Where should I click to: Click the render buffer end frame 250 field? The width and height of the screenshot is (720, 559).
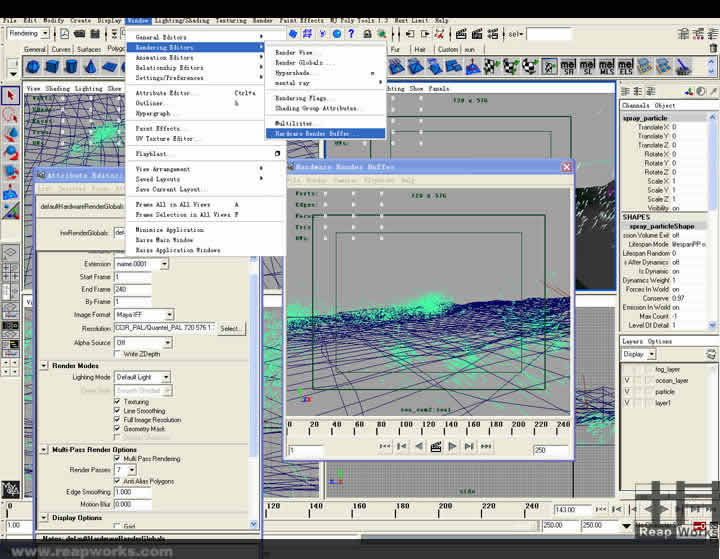pos(551,450)
